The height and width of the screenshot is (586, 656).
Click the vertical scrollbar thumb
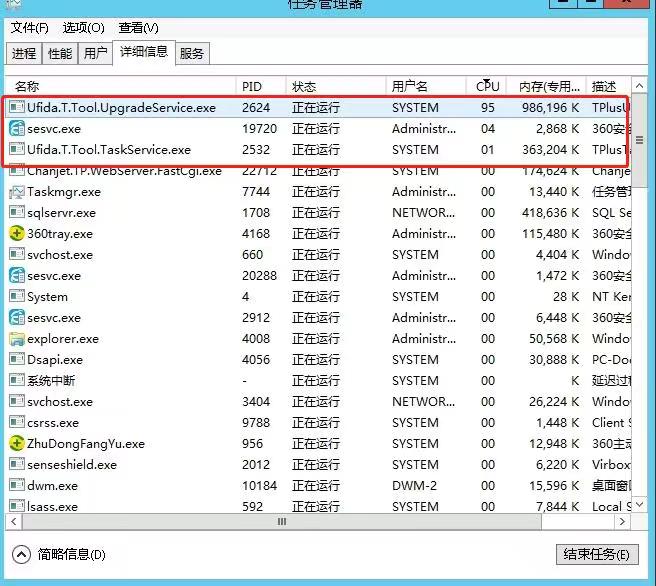639,141
